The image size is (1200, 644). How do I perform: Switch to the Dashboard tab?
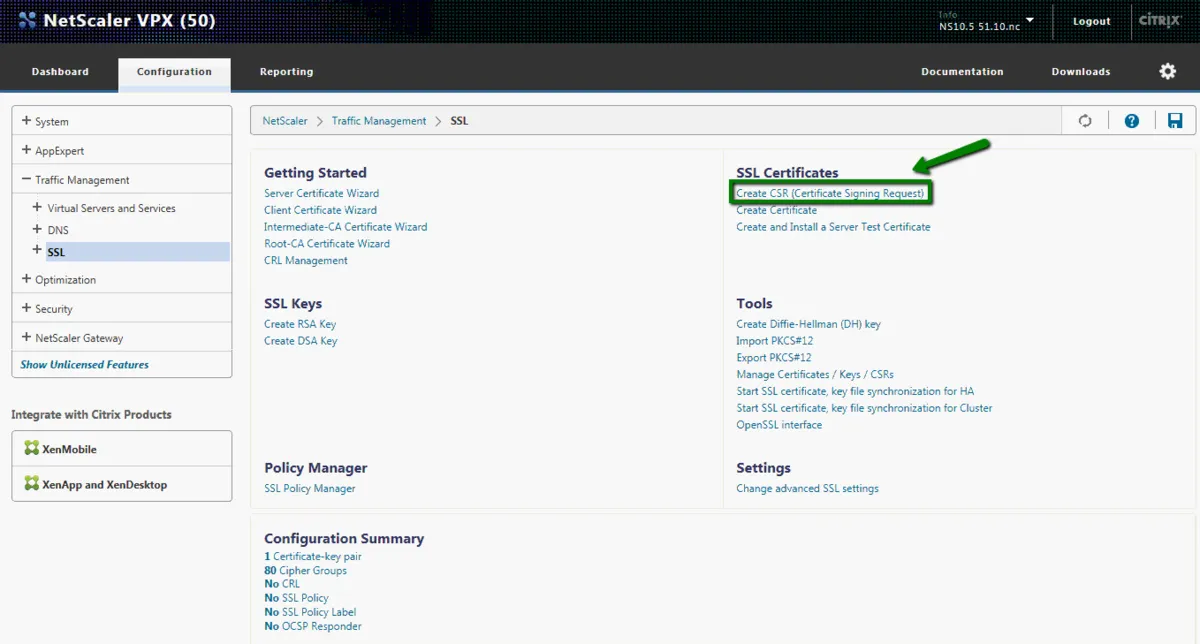pos(60,72)
